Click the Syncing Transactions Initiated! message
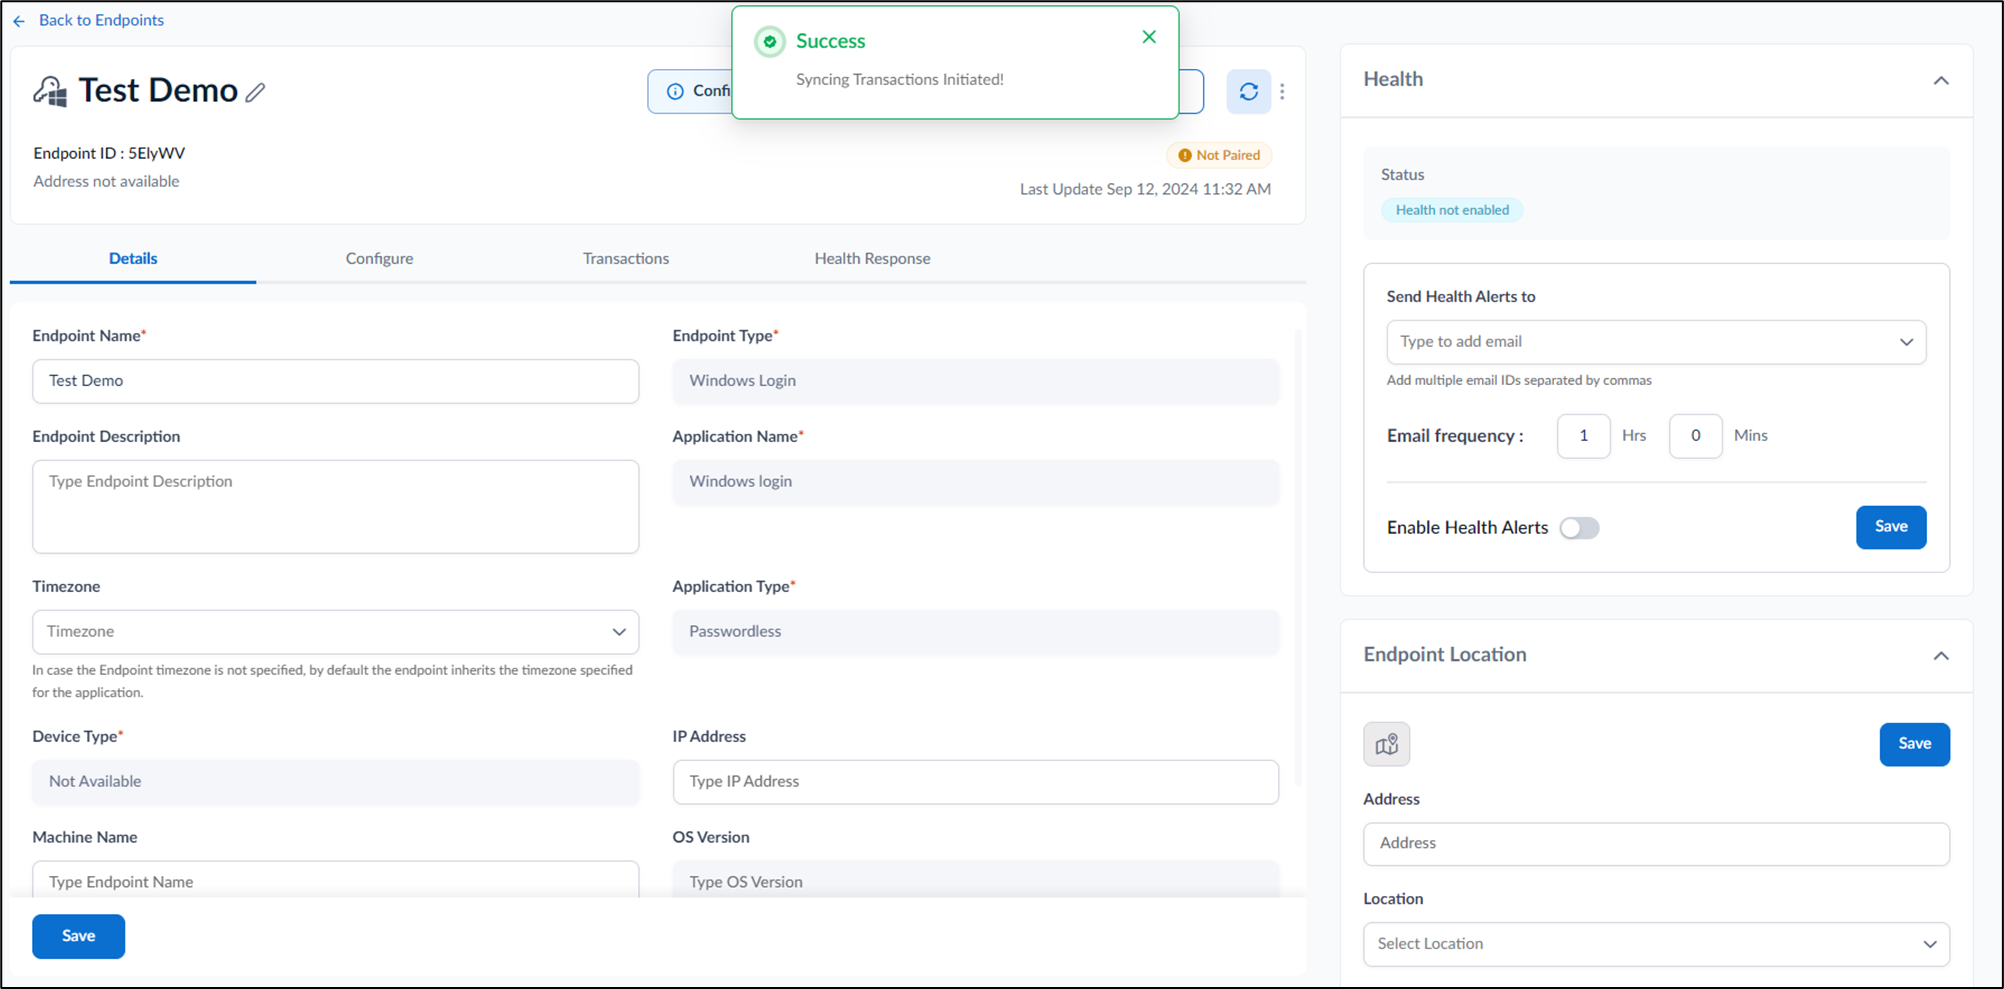The height and width of the screenshot is (989, 2004). pyautogui.click(x=899, y=80)
